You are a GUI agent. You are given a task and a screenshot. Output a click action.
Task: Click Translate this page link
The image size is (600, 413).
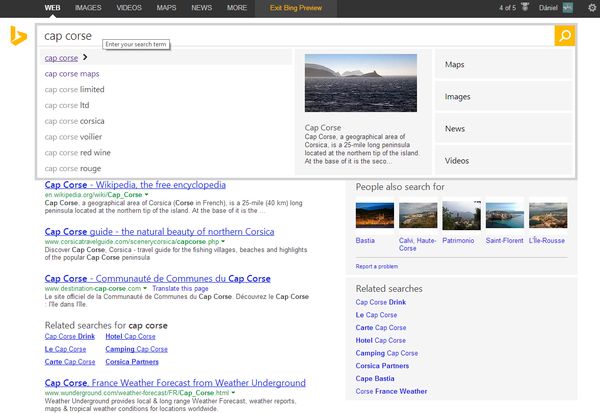pyautogui.click(x=180, y=288)
